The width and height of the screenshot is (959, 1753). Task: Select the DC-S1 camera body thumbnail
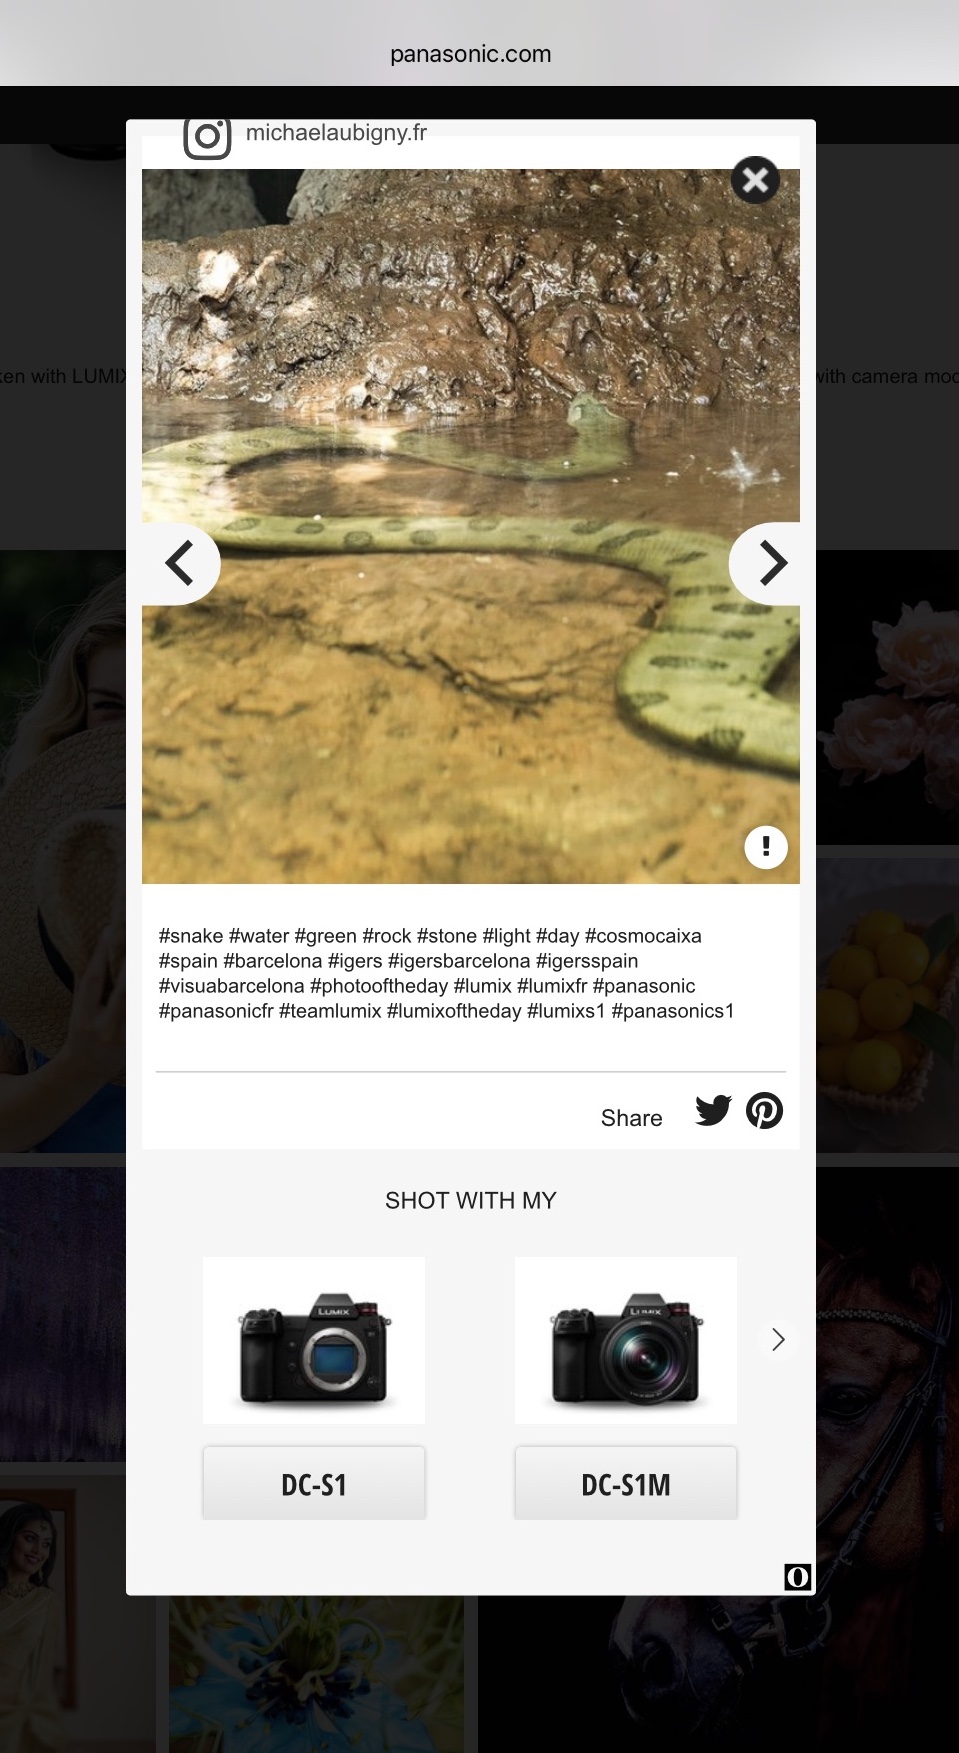tap(314, 1340)
